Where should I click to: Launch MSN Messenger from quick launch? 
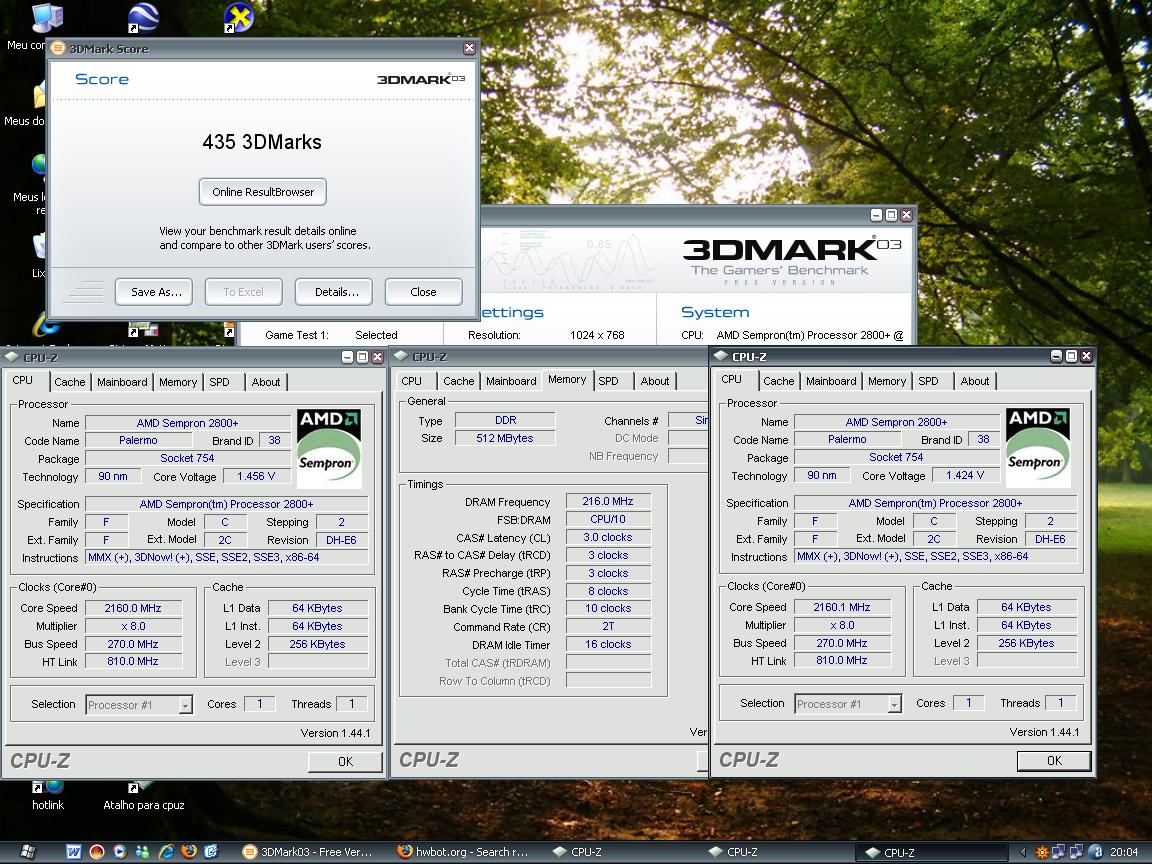click(x=143, y=852)
